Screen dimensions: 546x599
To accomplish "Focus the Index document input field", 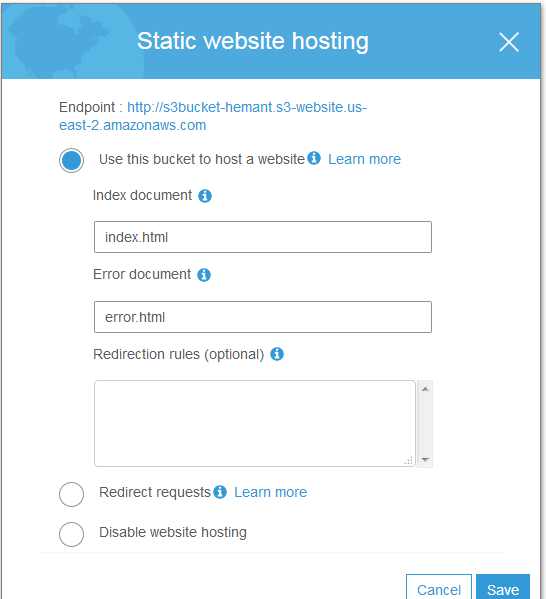I will 263,237.
